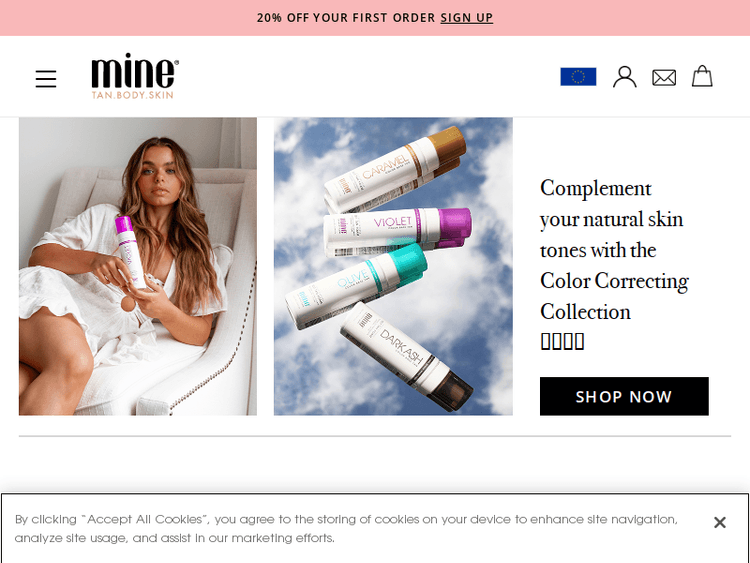750x563 pixels.
Task: Select the Olive teal-capped bottle
Action: [356, 286]
